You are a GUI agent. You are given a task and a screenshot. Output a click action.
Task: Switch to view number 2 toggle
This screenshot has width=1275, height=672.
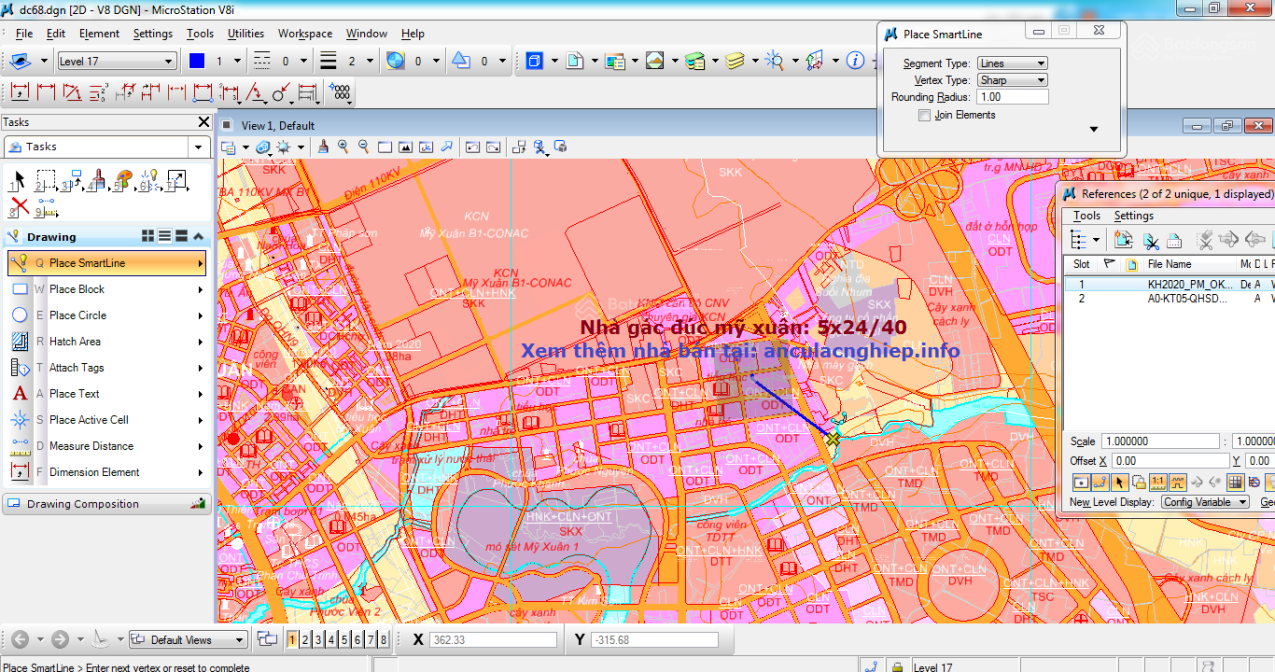click(x=305, y=640)
